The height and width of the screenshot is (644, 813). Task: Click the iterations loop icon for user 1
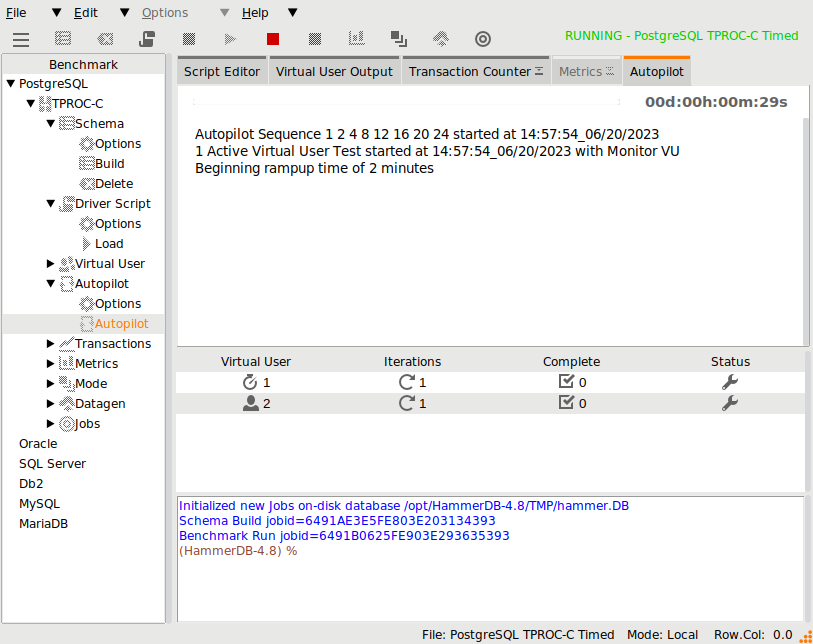(x=406, y=382)
